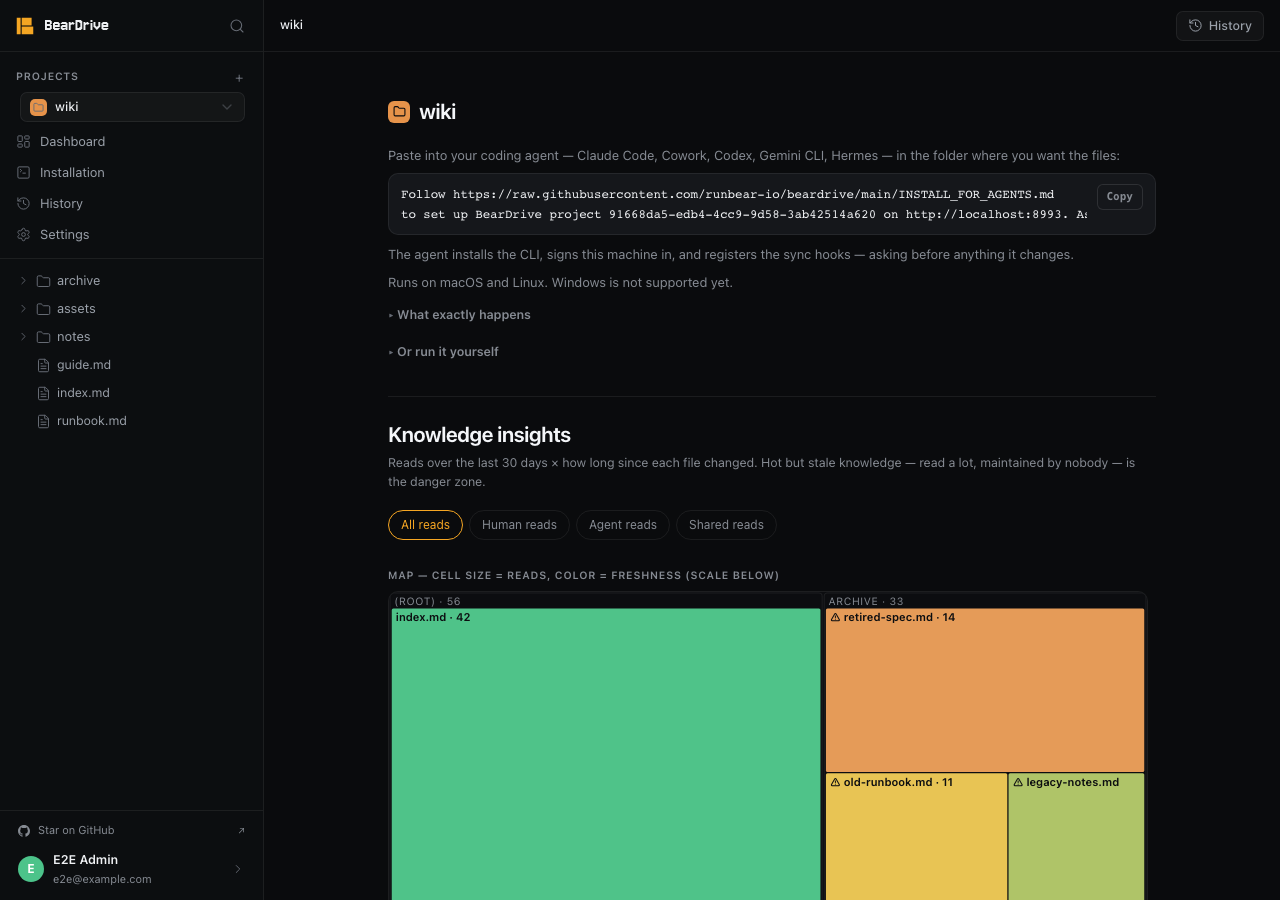Select the yellow old-runbook.md treemap cell
The image size is (1280, 900).
[x=916, y=837]
